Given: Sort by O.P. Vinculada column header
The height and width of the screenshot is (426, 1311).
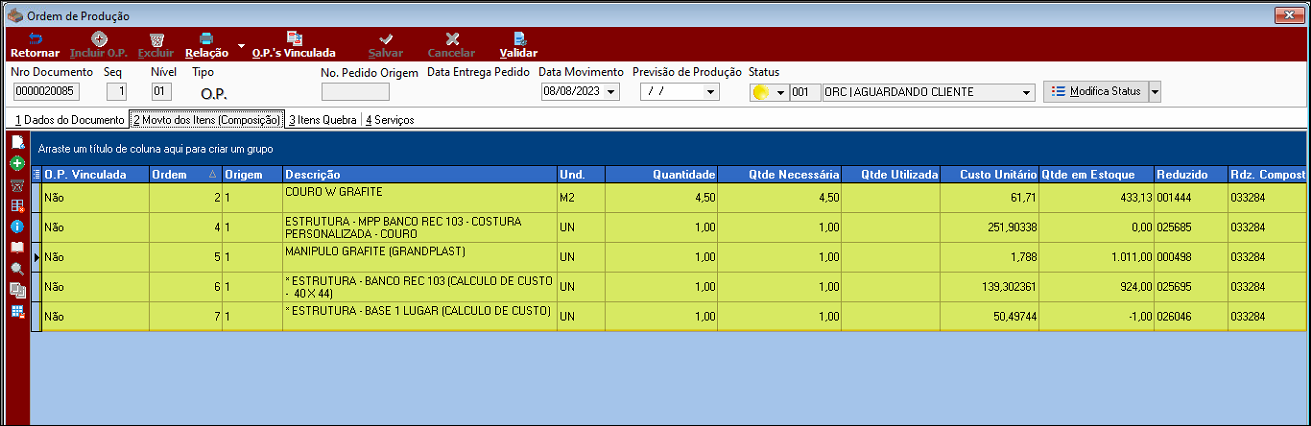Looking at the screenshot, I should (96, 174).
